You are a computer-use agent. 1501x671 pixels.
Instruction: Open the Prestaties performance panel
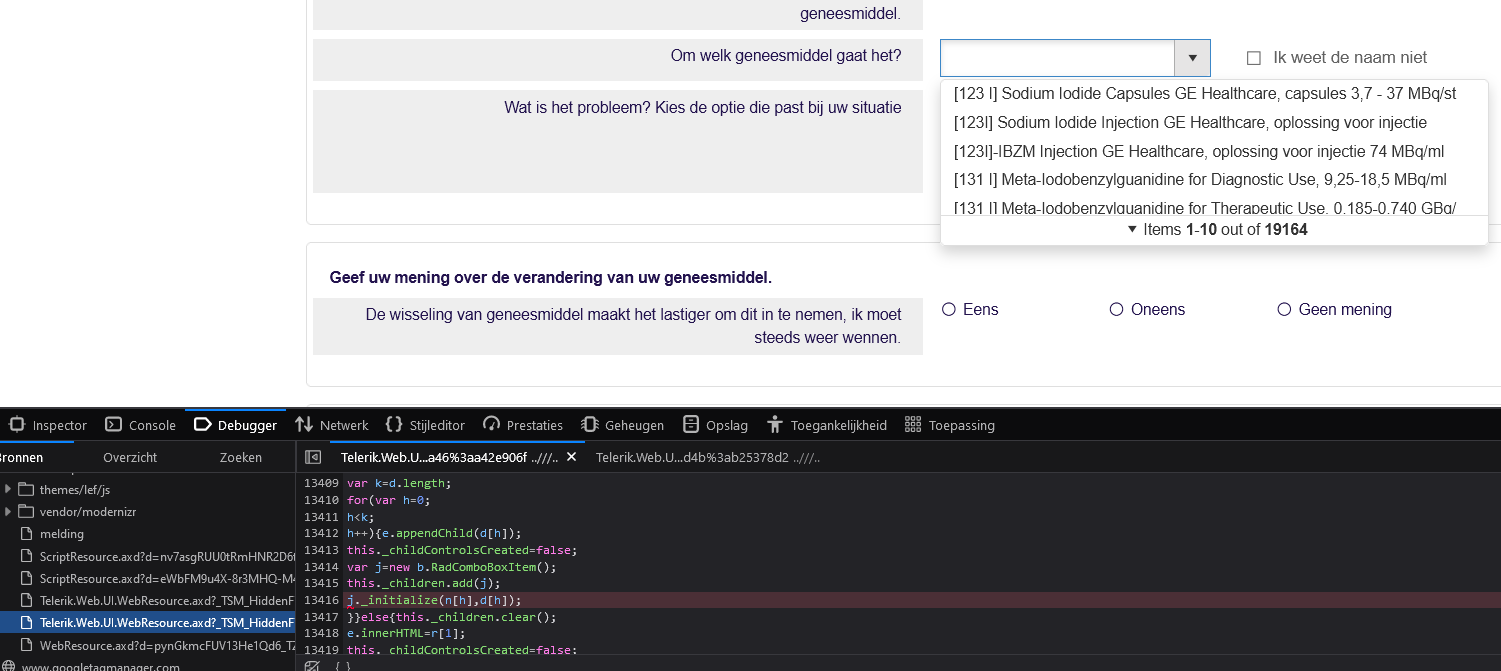[523, 425]
